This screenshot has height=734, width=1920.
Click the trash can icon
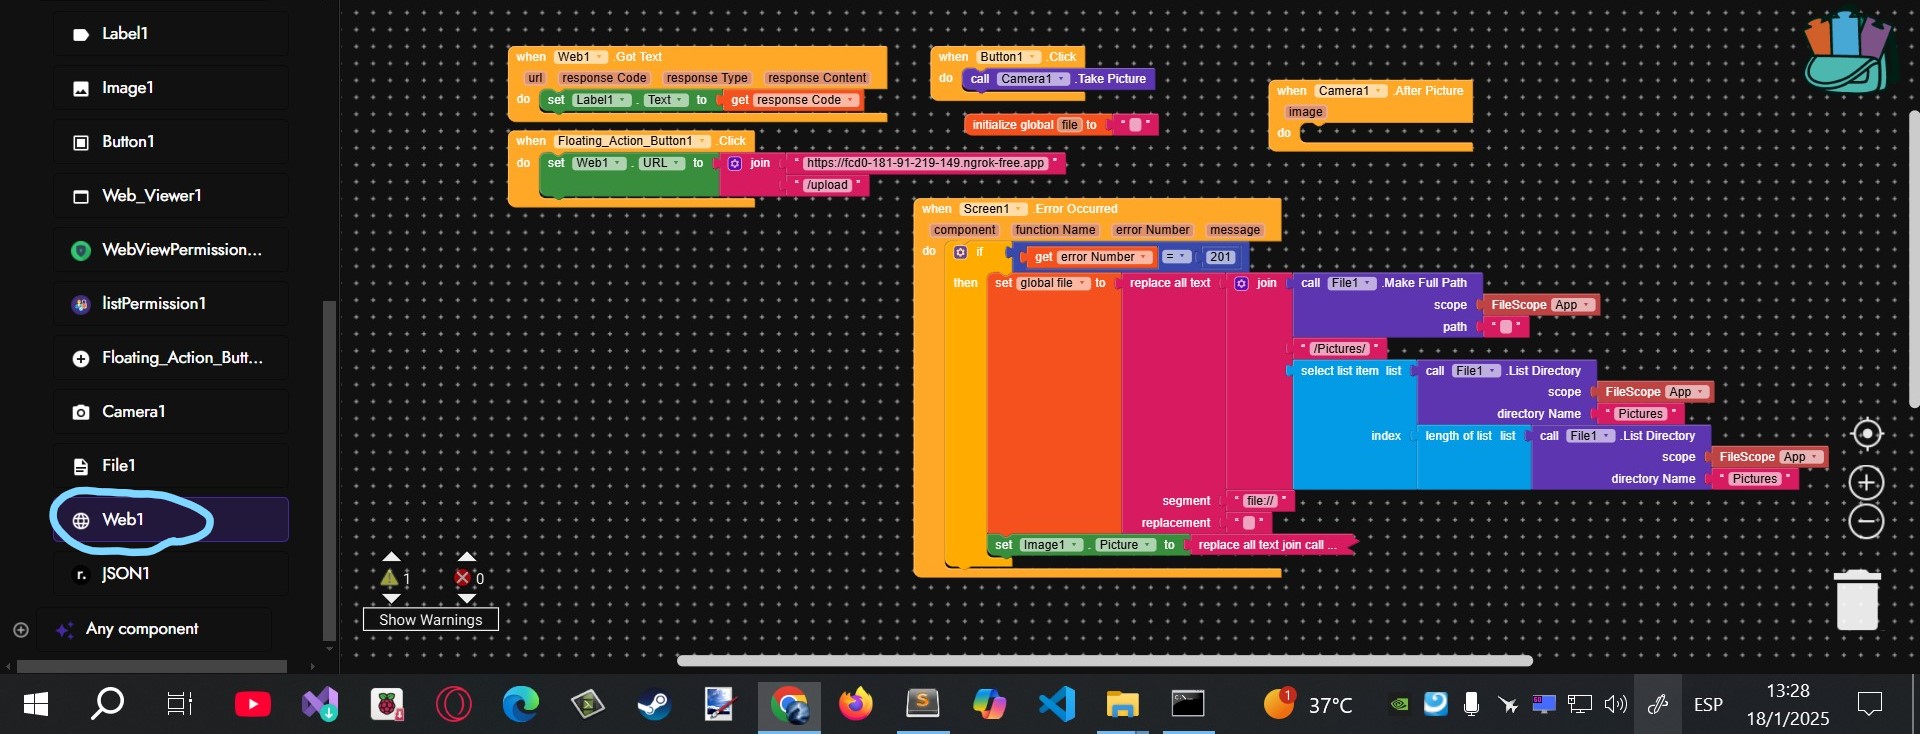click(1857, 599)
